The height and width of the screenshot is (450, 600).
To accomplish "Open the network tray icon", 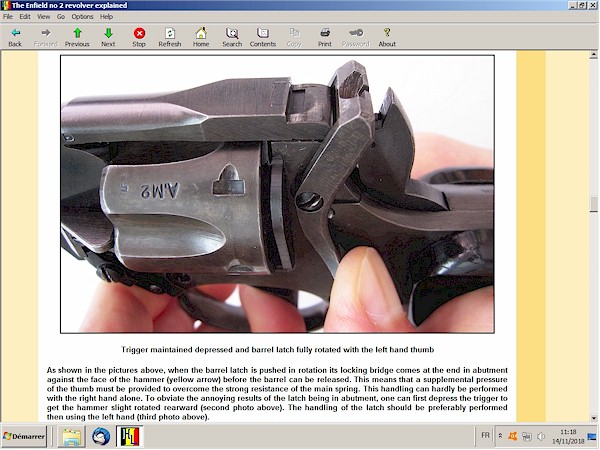I will click(x=527, y=436).
